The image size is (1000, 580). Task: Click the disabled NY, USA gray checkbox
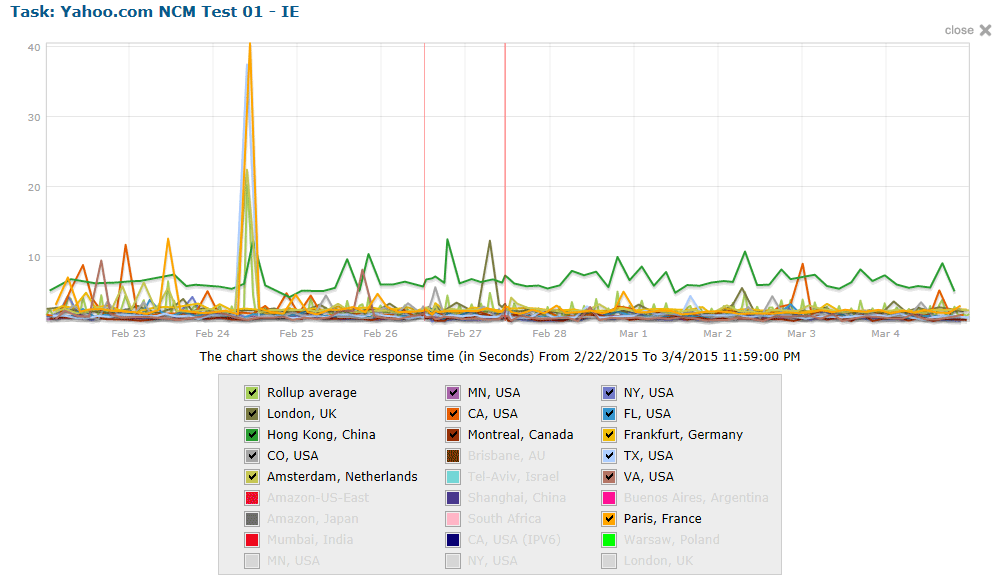coord(453,561)
